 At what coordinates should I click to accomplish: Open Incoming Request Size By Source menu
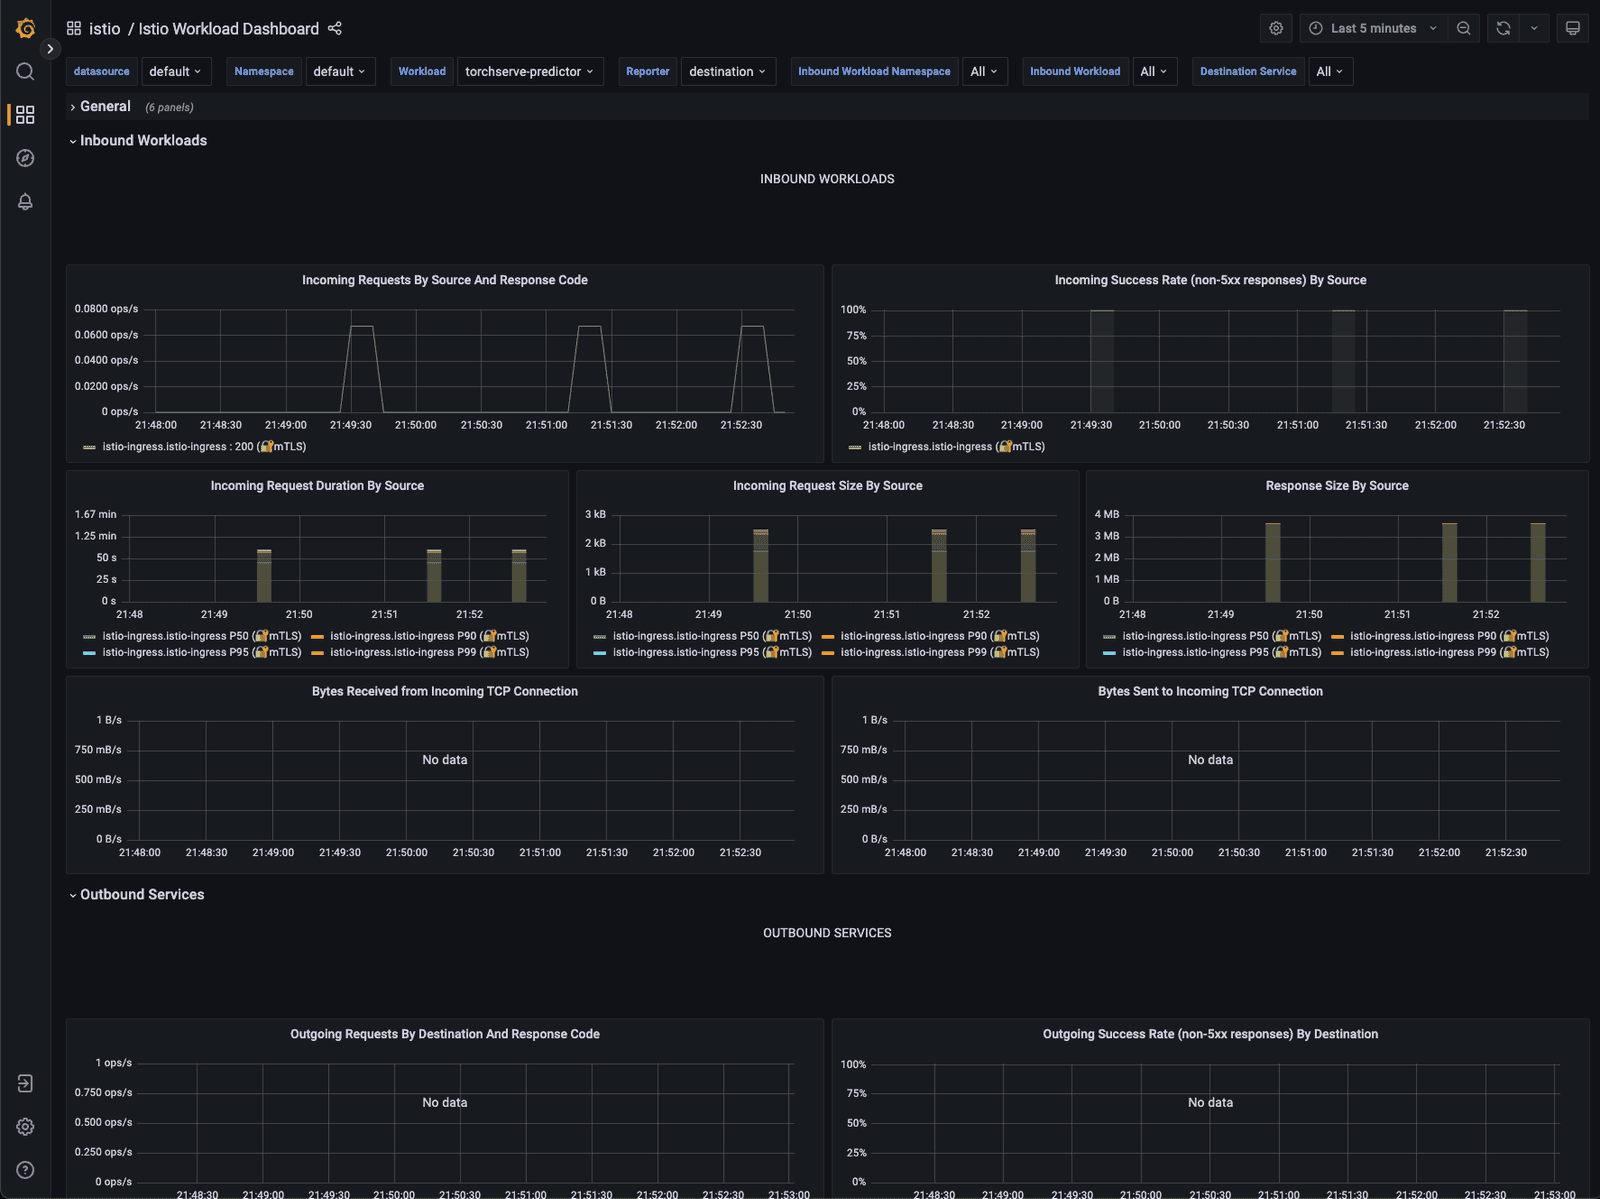(x=828, y=486)
